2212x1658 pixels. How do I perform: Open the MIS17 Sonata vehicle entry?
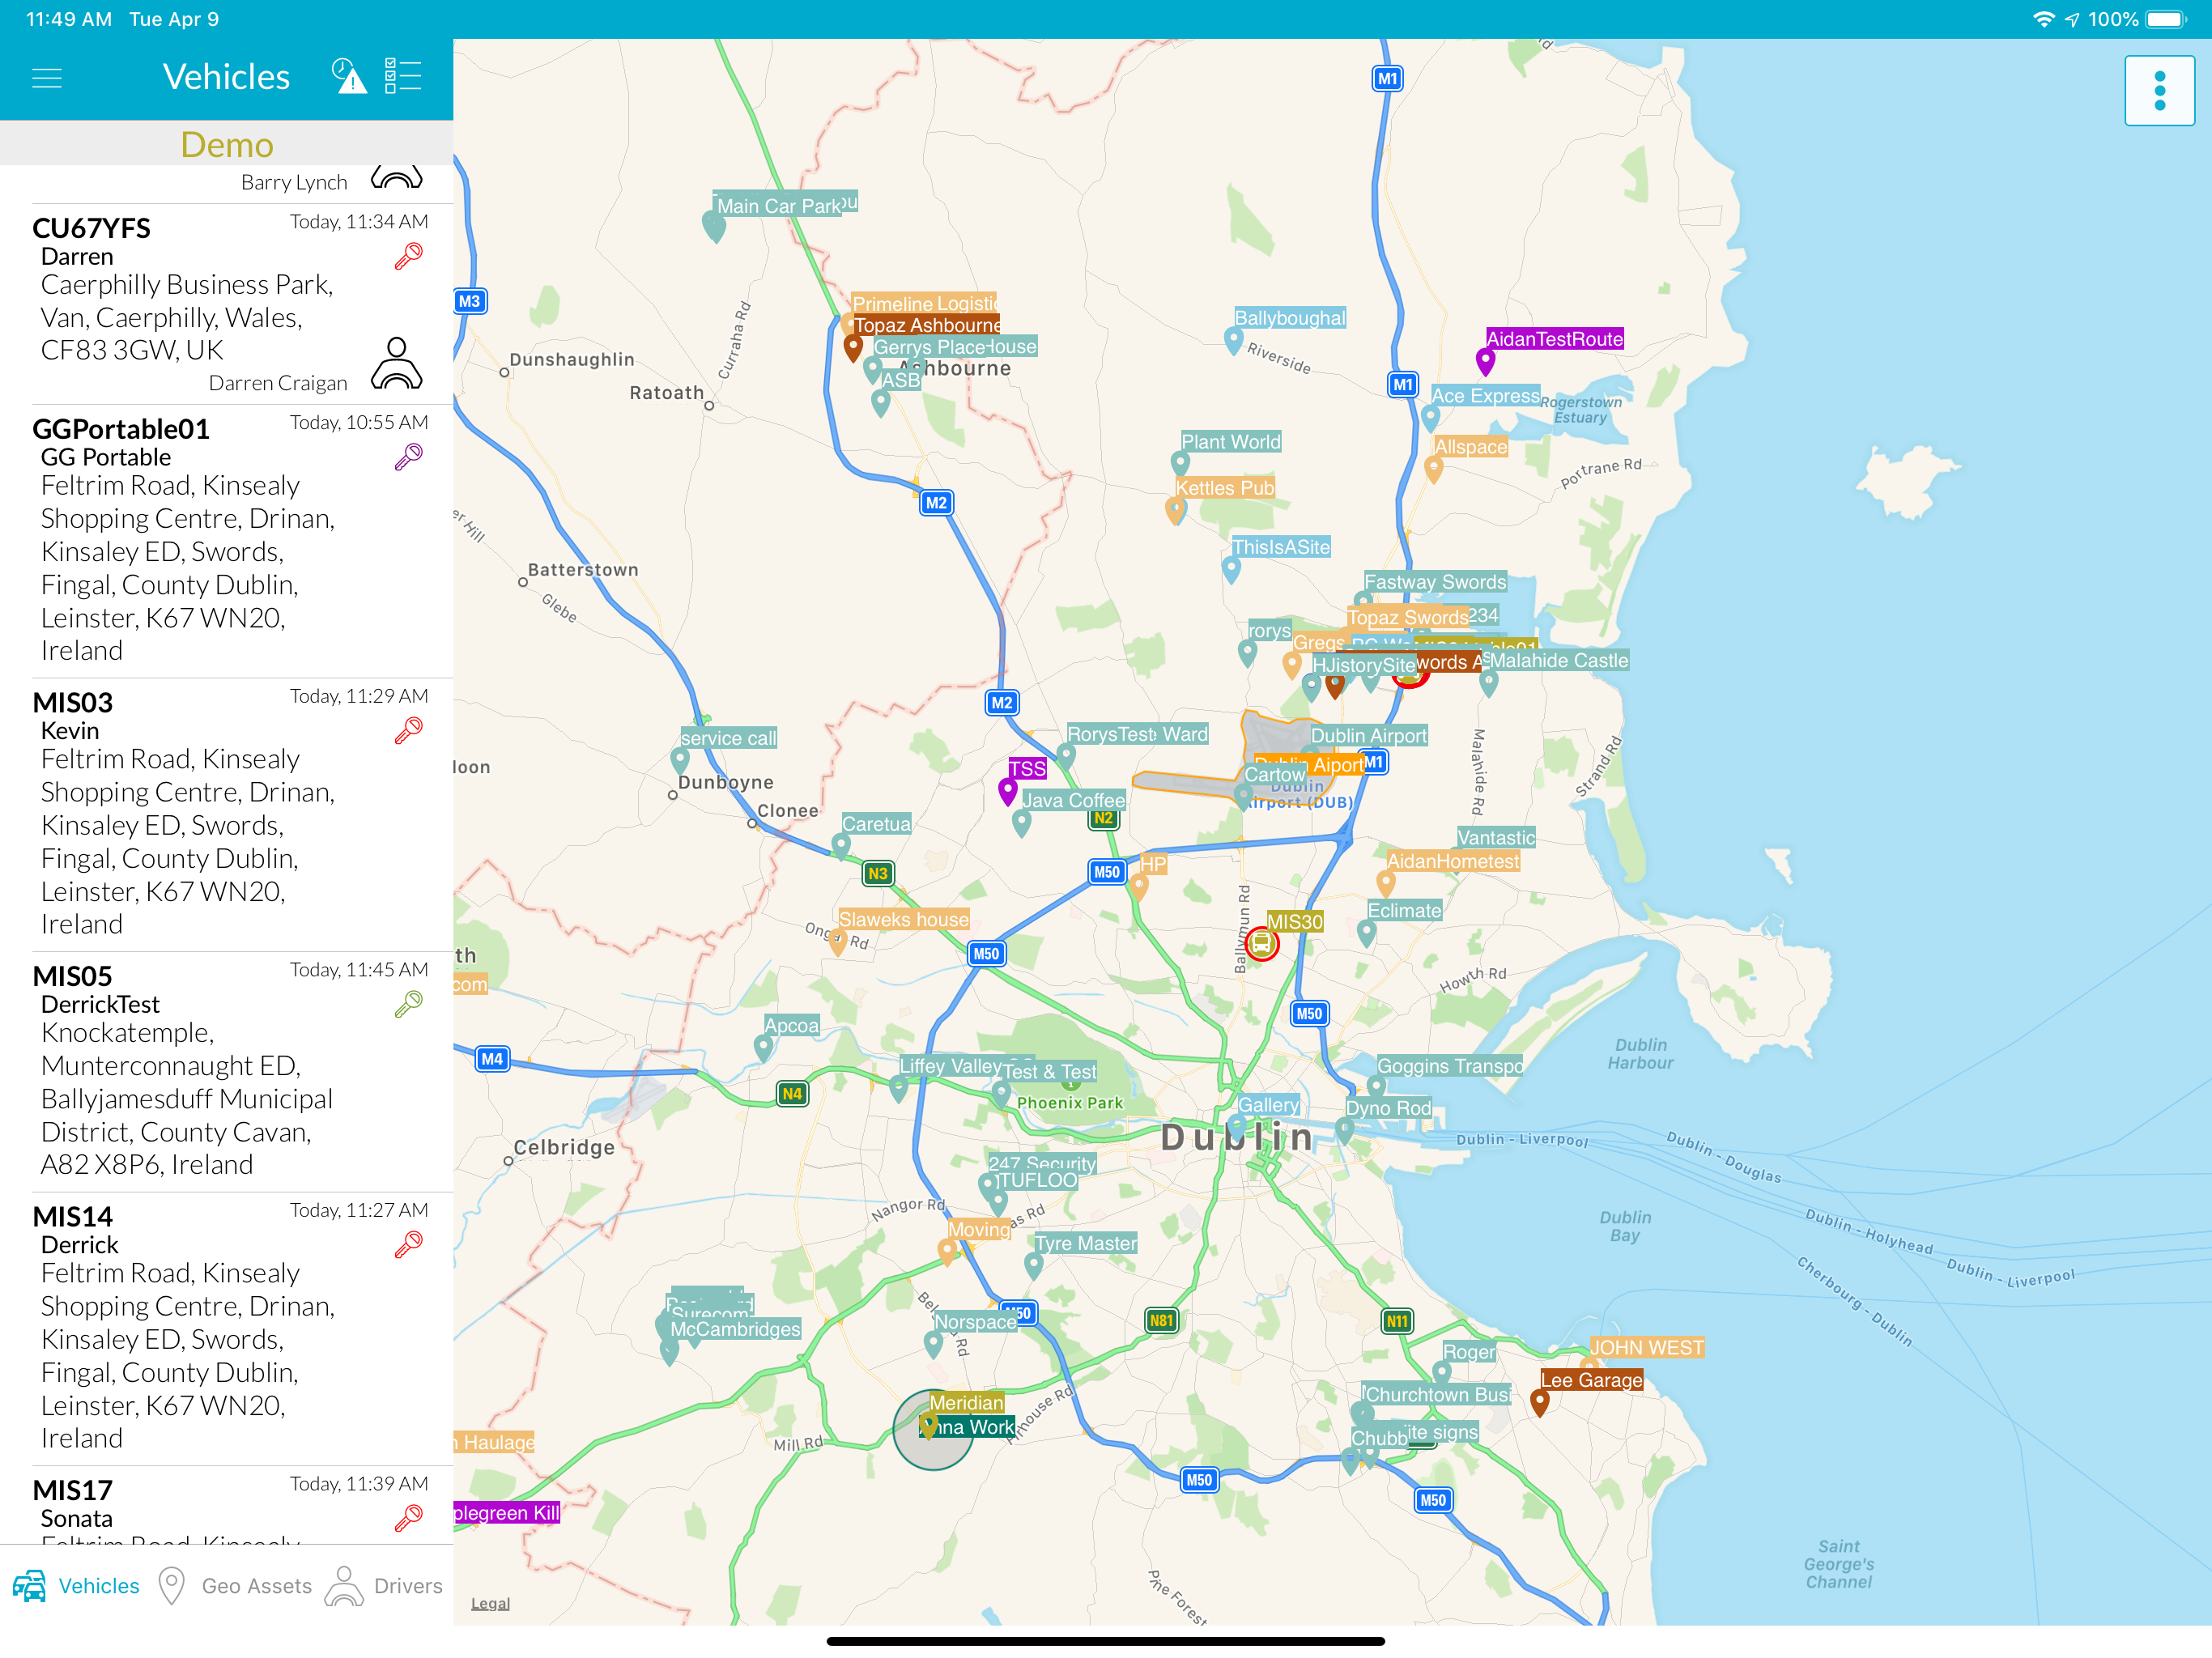pyautogui.click(x=227, y=1505)
